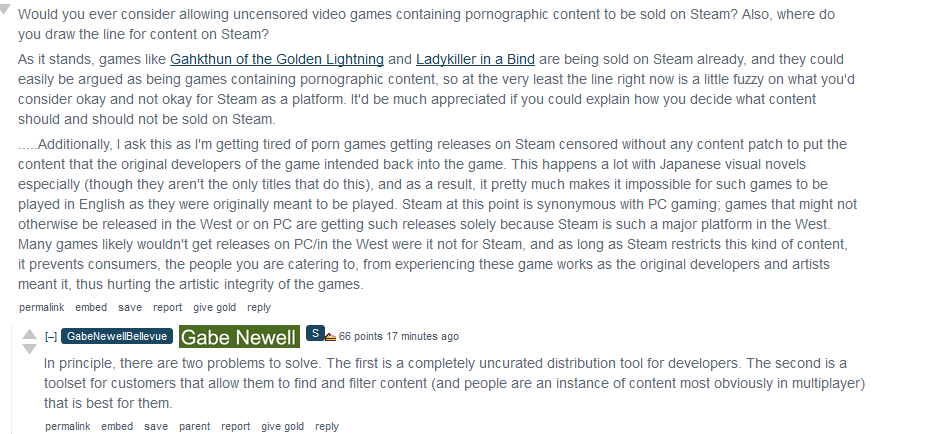The image size is (943, 434).
Task: Upvote Gabe Newell's reply comment
Action: 29,334
